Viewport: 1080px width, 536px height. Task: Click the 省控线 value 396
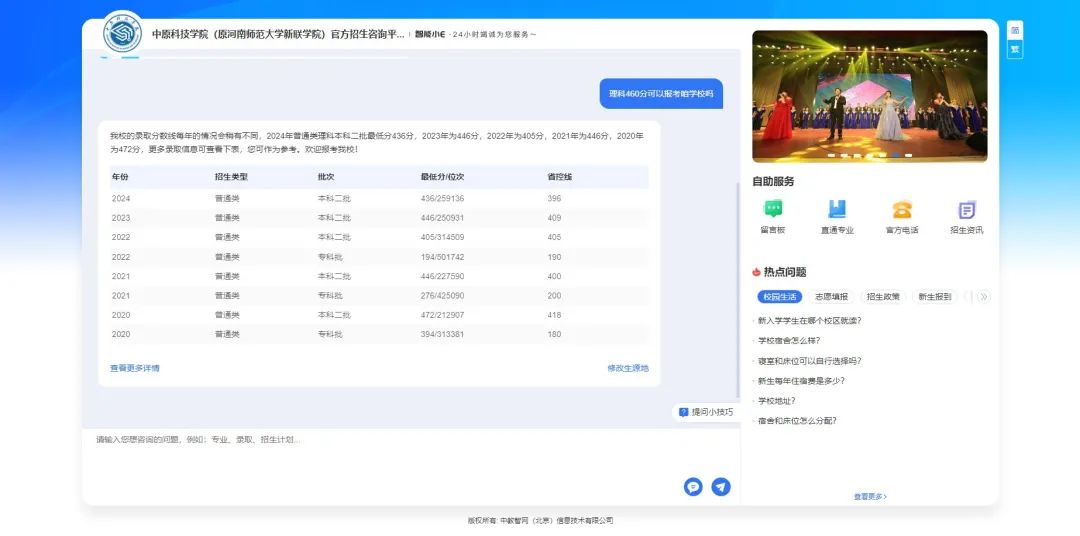(x=554, y=198)
